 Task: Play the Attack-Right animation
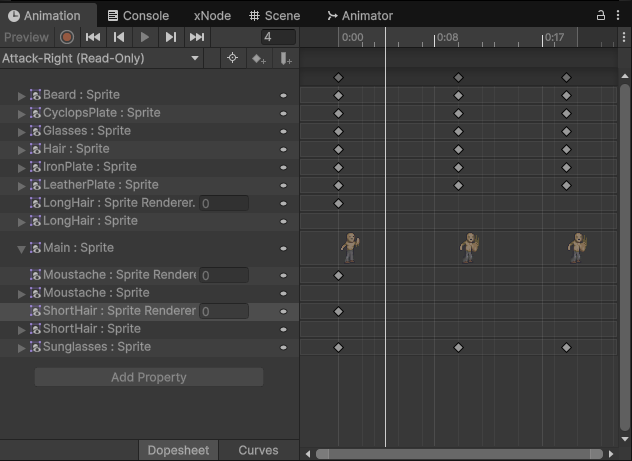pyautogui.click(x=145, y=37)
